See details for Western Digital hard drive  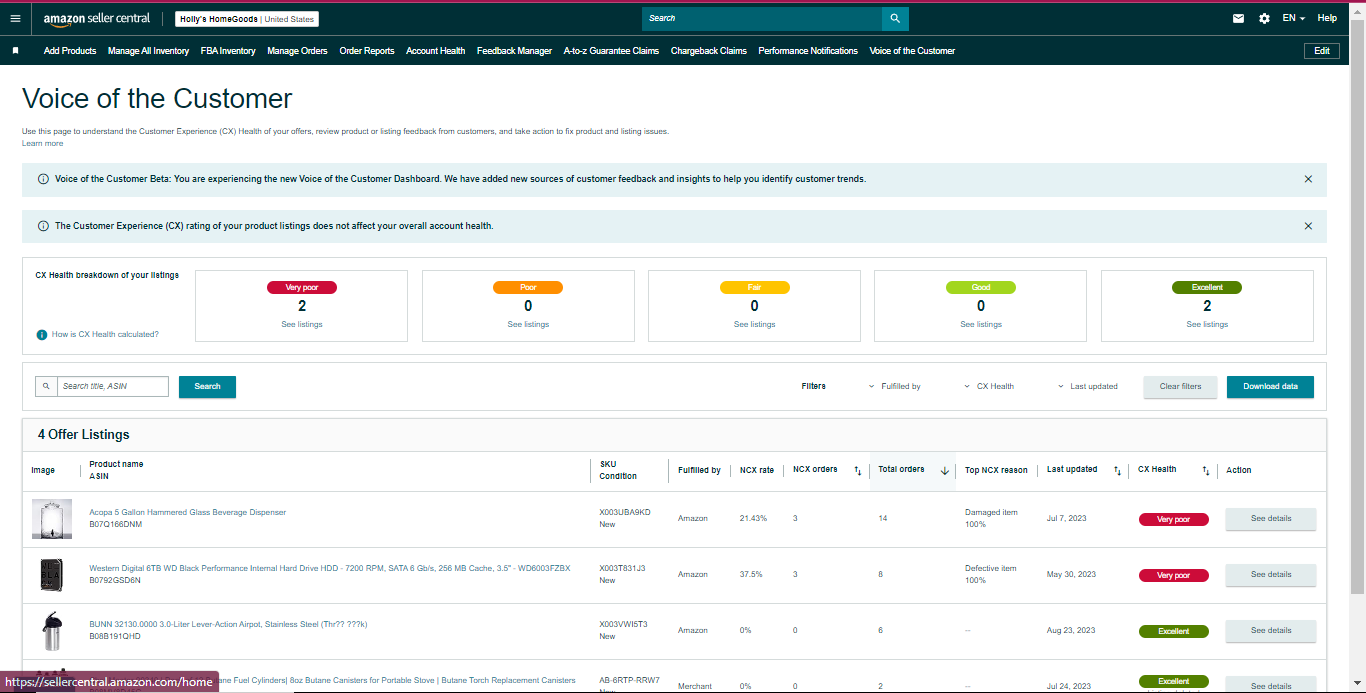click(x=1271, y=575)
